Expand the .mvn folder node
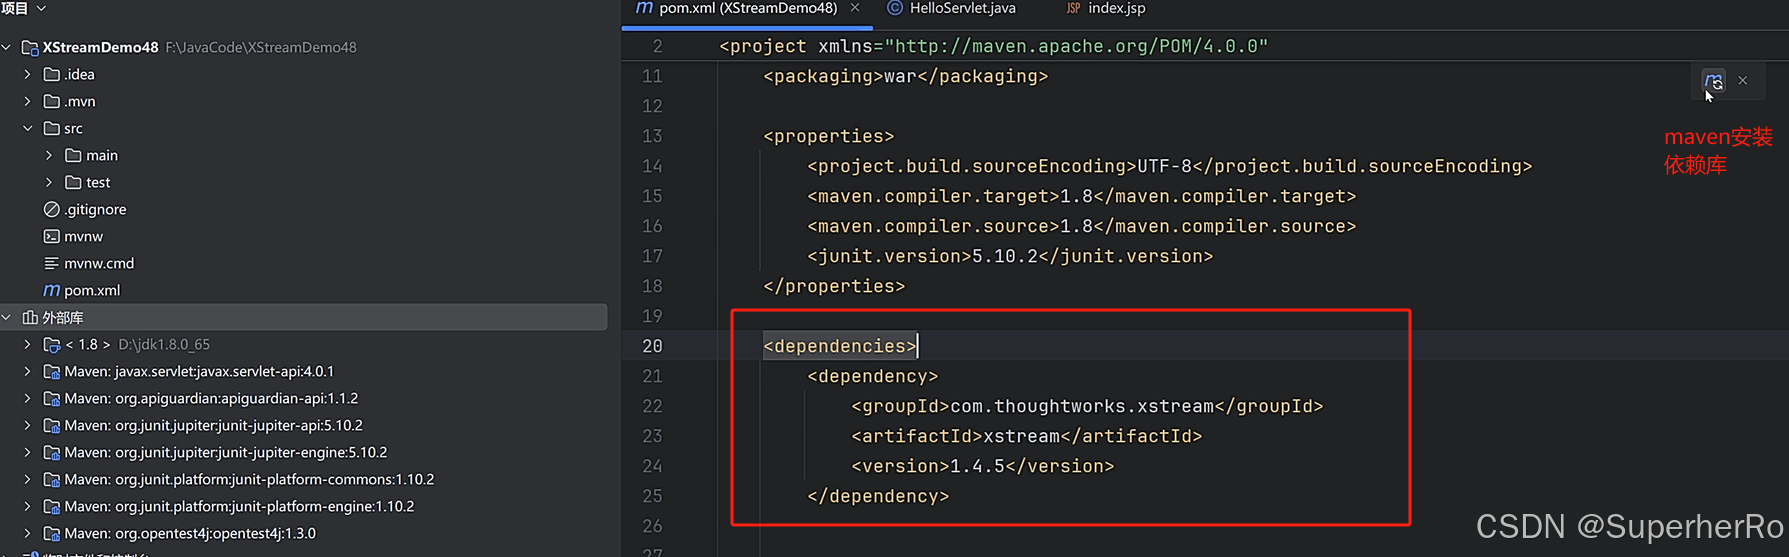This screenshot has height=557, width=1789. click(28, 101)
